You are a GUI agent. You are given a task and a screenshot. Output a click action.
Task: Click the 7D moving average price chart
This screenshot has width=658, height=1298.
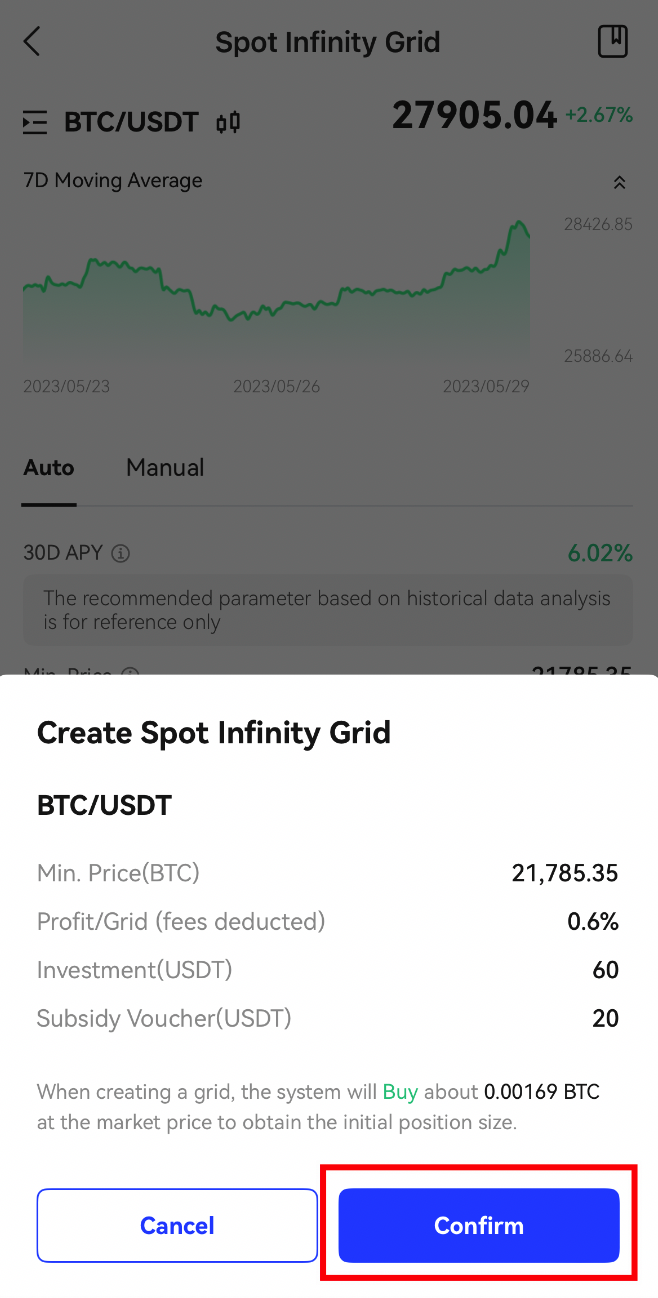pyautogui.click(x=277, y=290)
